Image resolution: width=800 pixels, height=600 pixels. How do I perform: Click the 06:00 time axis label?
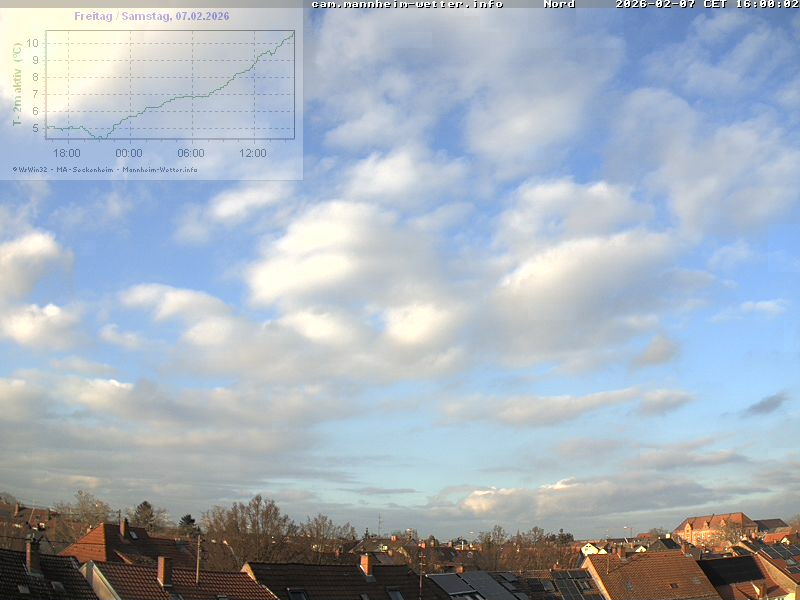[x=190, y=153]
